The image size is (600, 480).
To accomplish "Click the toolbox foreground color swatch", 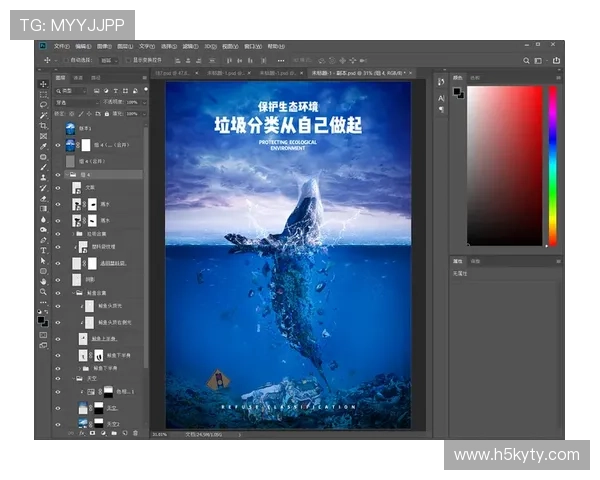I will coord(41,320).
